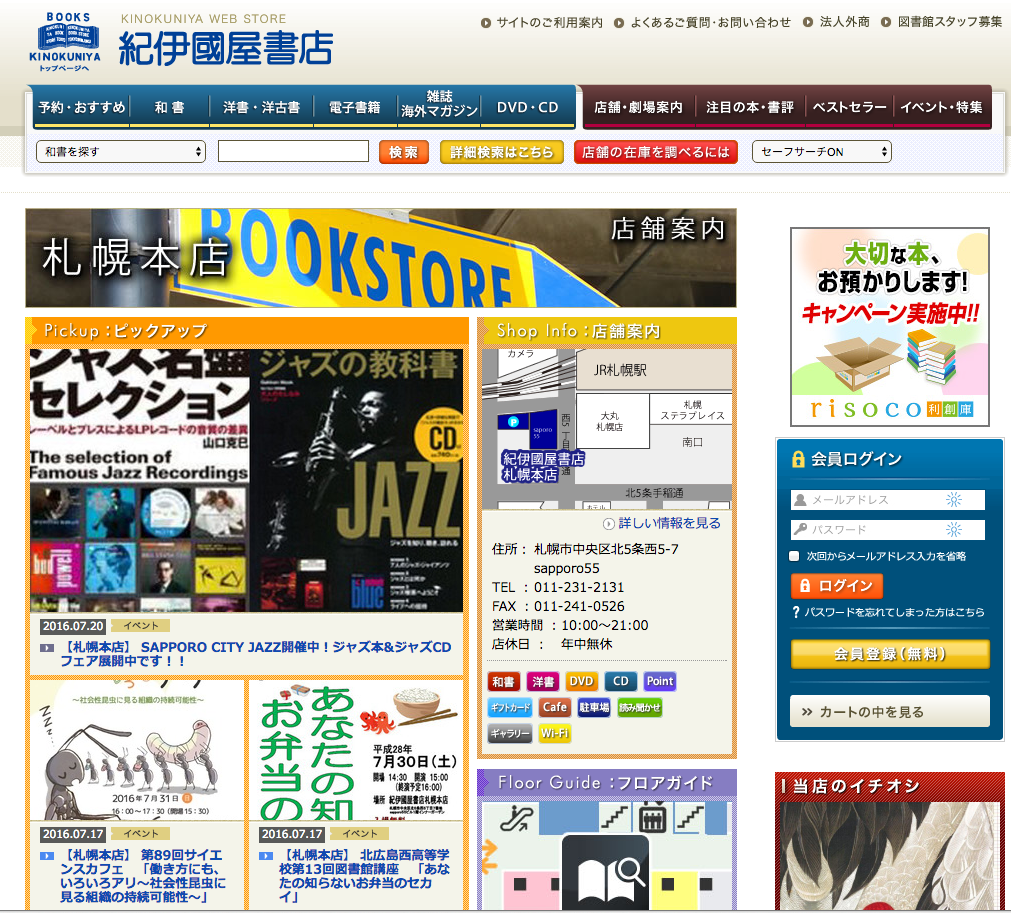Click 店舗の在庫を調べるには button
The height and width of the screenshot is (913, 1011).
pyautogui.click(x=656, y=152)
